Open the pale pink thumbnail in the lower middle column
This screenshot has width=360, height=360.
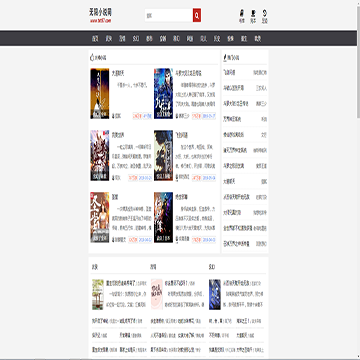click(x=157, y=295)
